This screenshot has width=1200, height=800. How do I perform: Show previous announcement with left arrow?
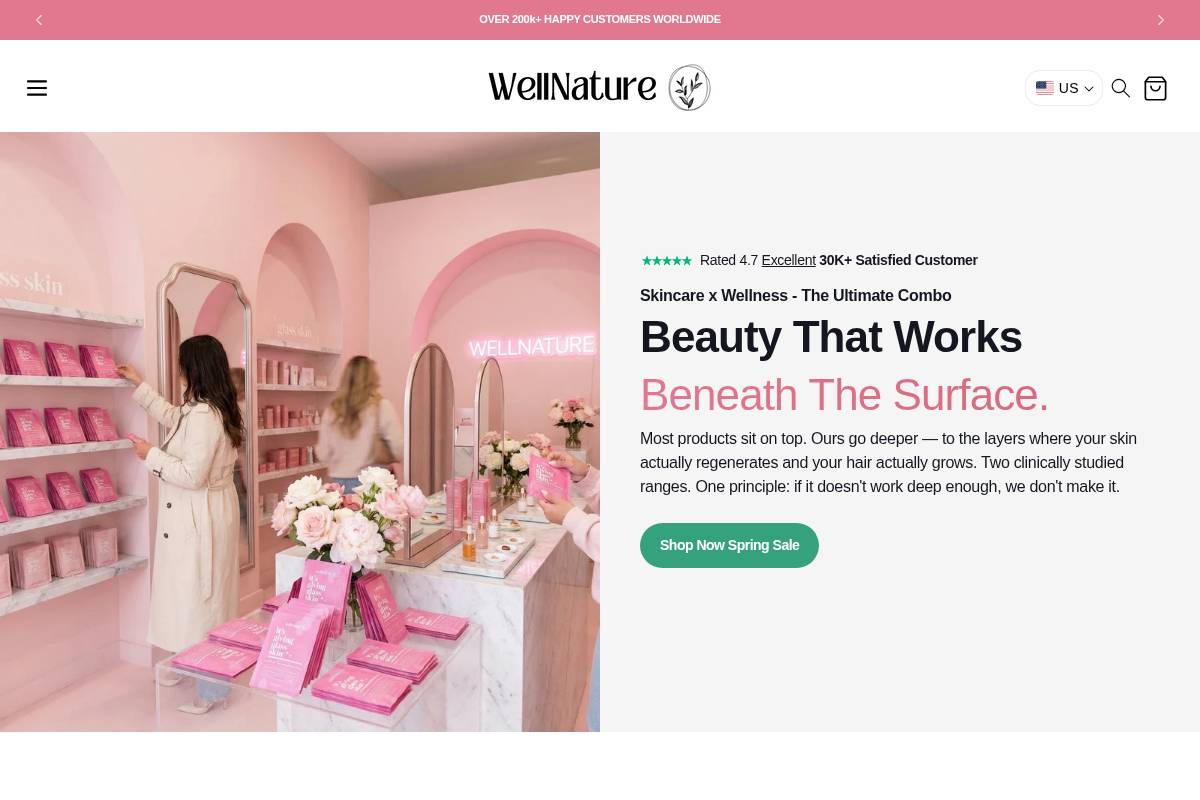click(39, 20)
